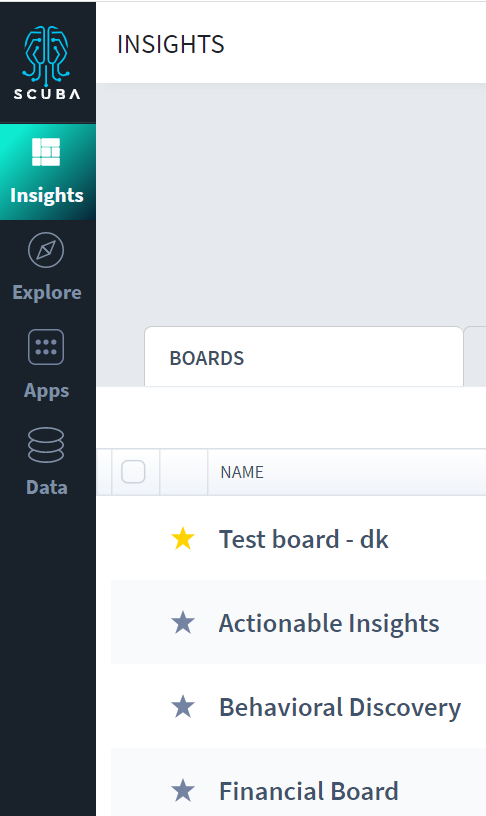Viewport: 486px width, 816px height.
Task: Sort boards by the NAME column header
Action: [x=242, y=472]
